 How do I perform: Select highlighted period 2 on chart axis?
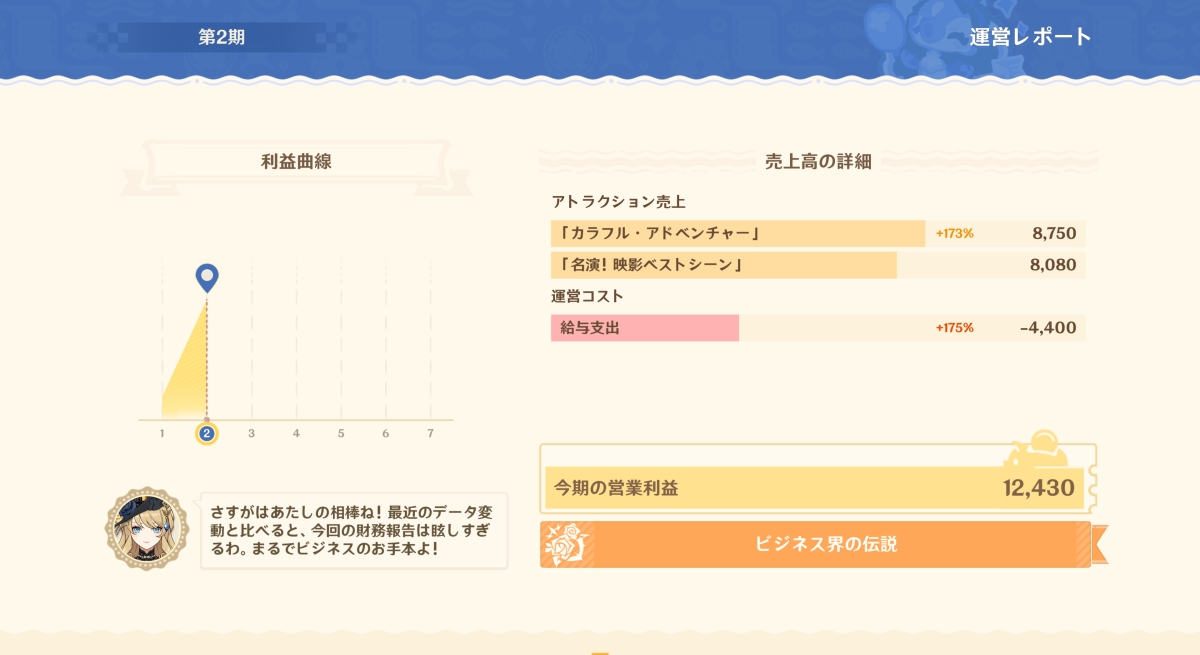coord(207,433)
